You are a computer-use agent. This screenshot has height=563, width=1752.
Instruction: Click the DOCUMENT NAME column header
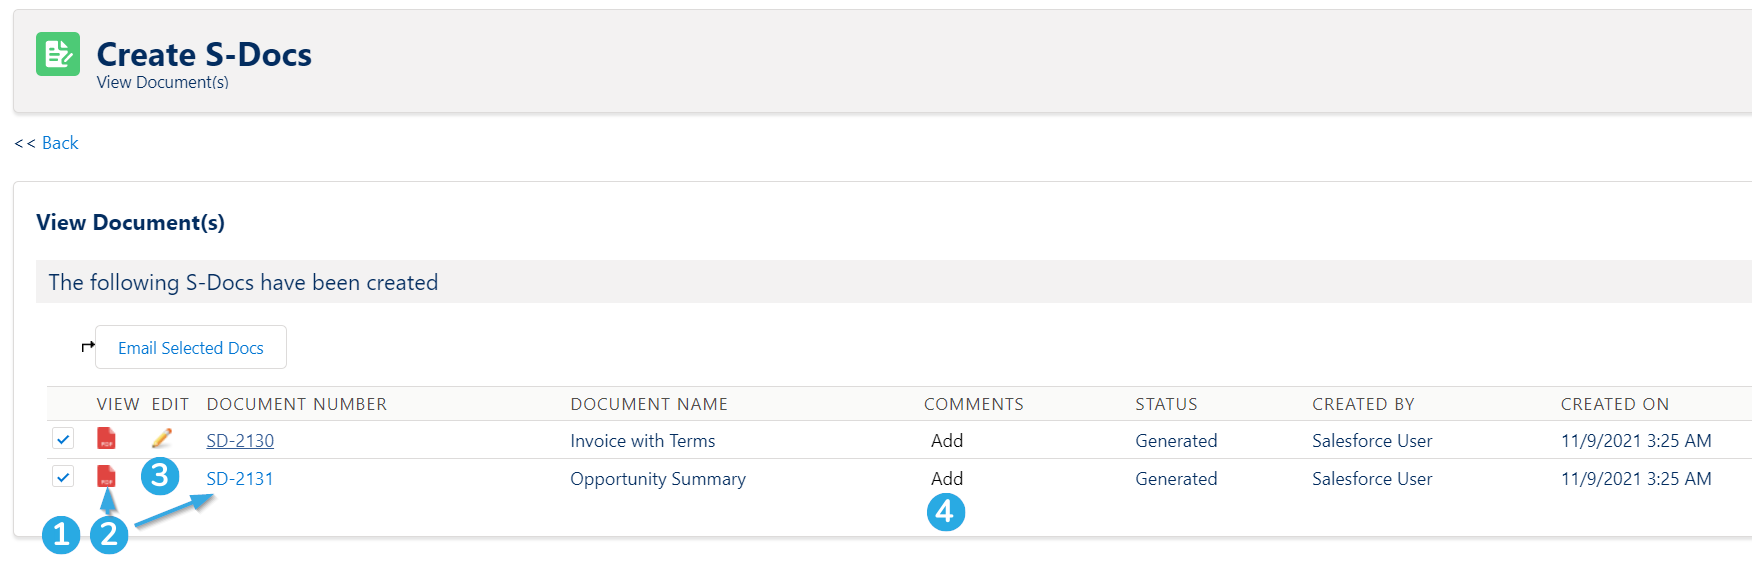(x=649, y=404)
